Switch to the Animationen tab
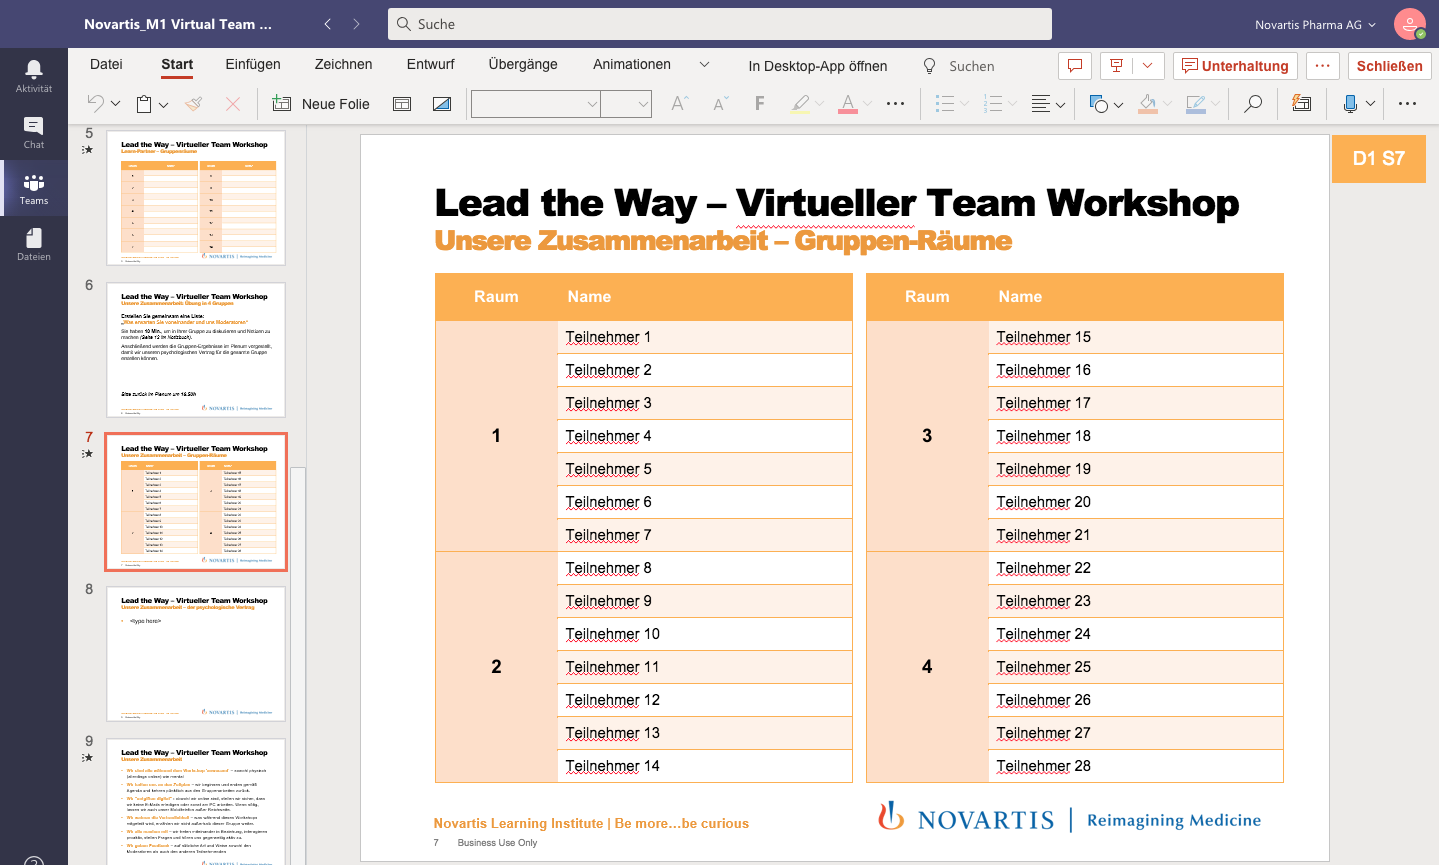Screen dimensions: 1439x865 pyautogui.click(x=632, y=64)
